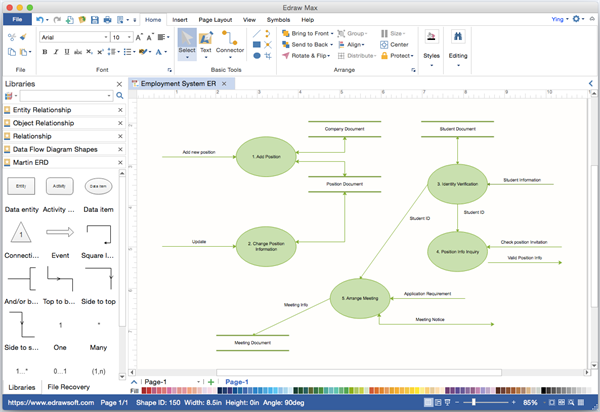This screenshot has width=600, height=412.
Task: Select the Select pointer tool
Action: coord(187,42)
